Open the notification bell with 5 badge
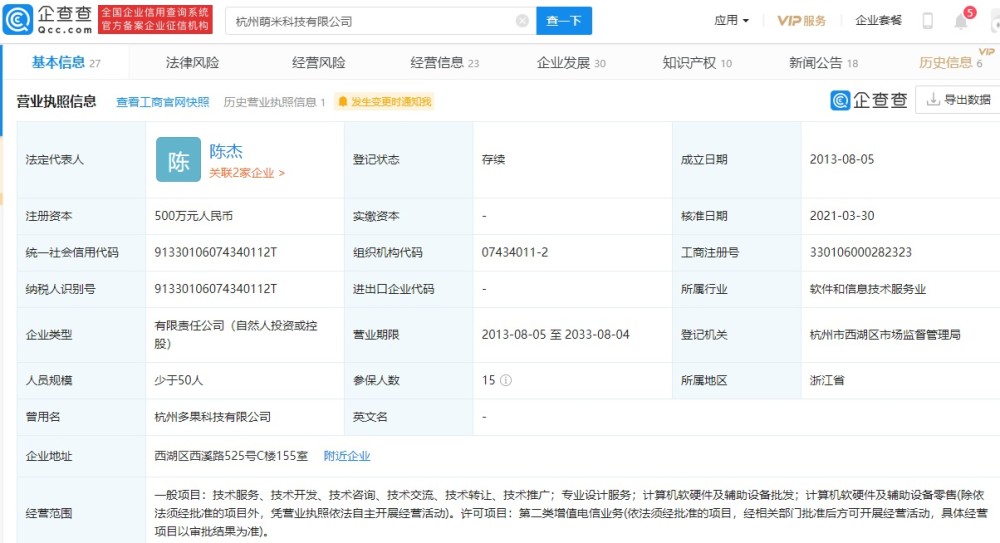Screen dimensions: 1000x543 pyautogui.click(x=961, y=21)
